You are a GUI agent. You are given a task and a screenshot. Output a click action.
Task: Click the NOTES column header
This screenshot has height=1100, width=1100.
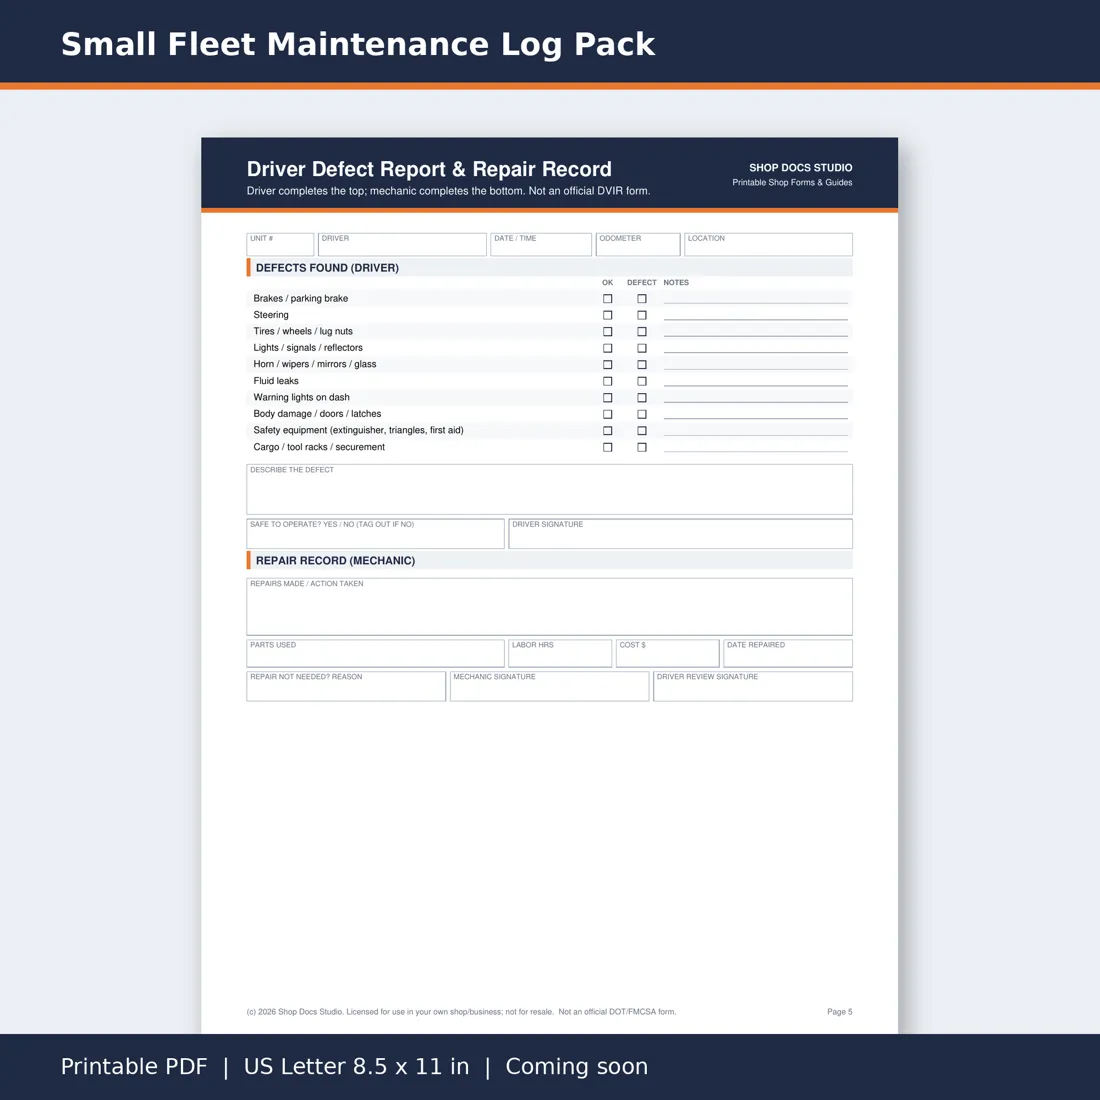pos(676,283)
